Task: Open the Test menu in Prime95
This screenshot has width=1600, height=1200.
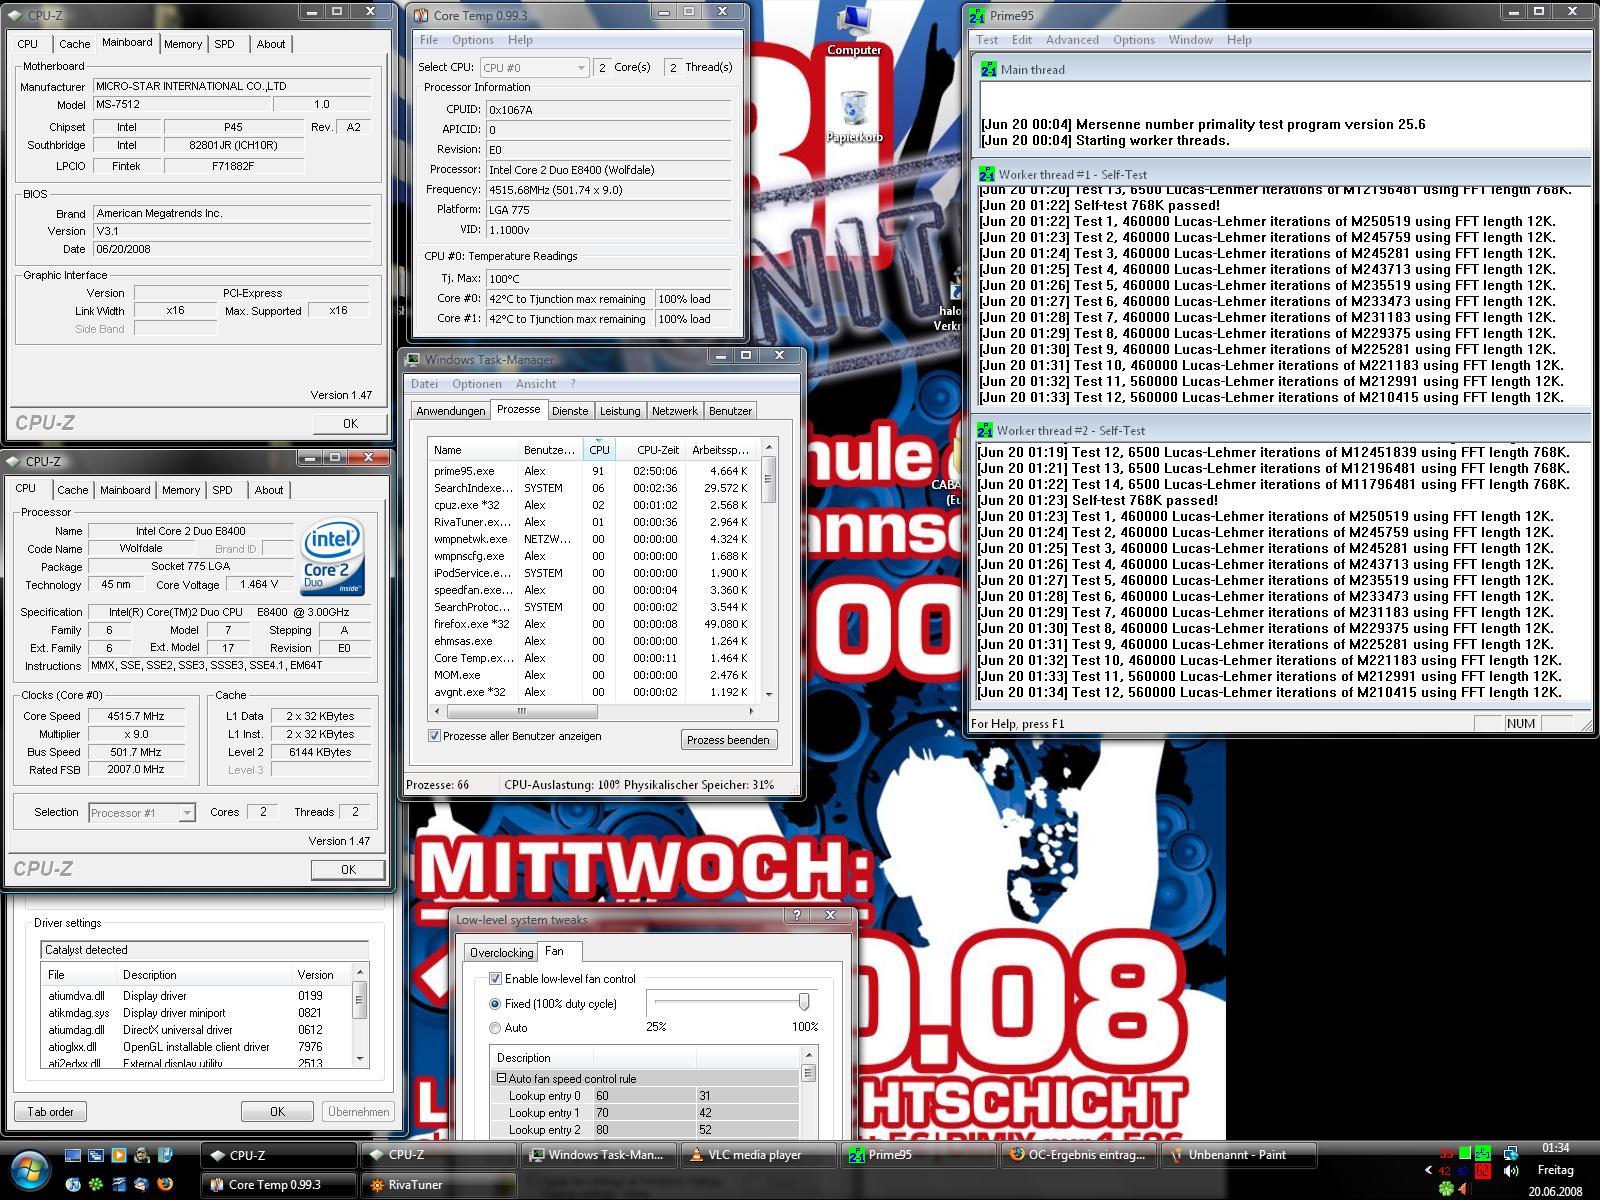Action: 987,40
